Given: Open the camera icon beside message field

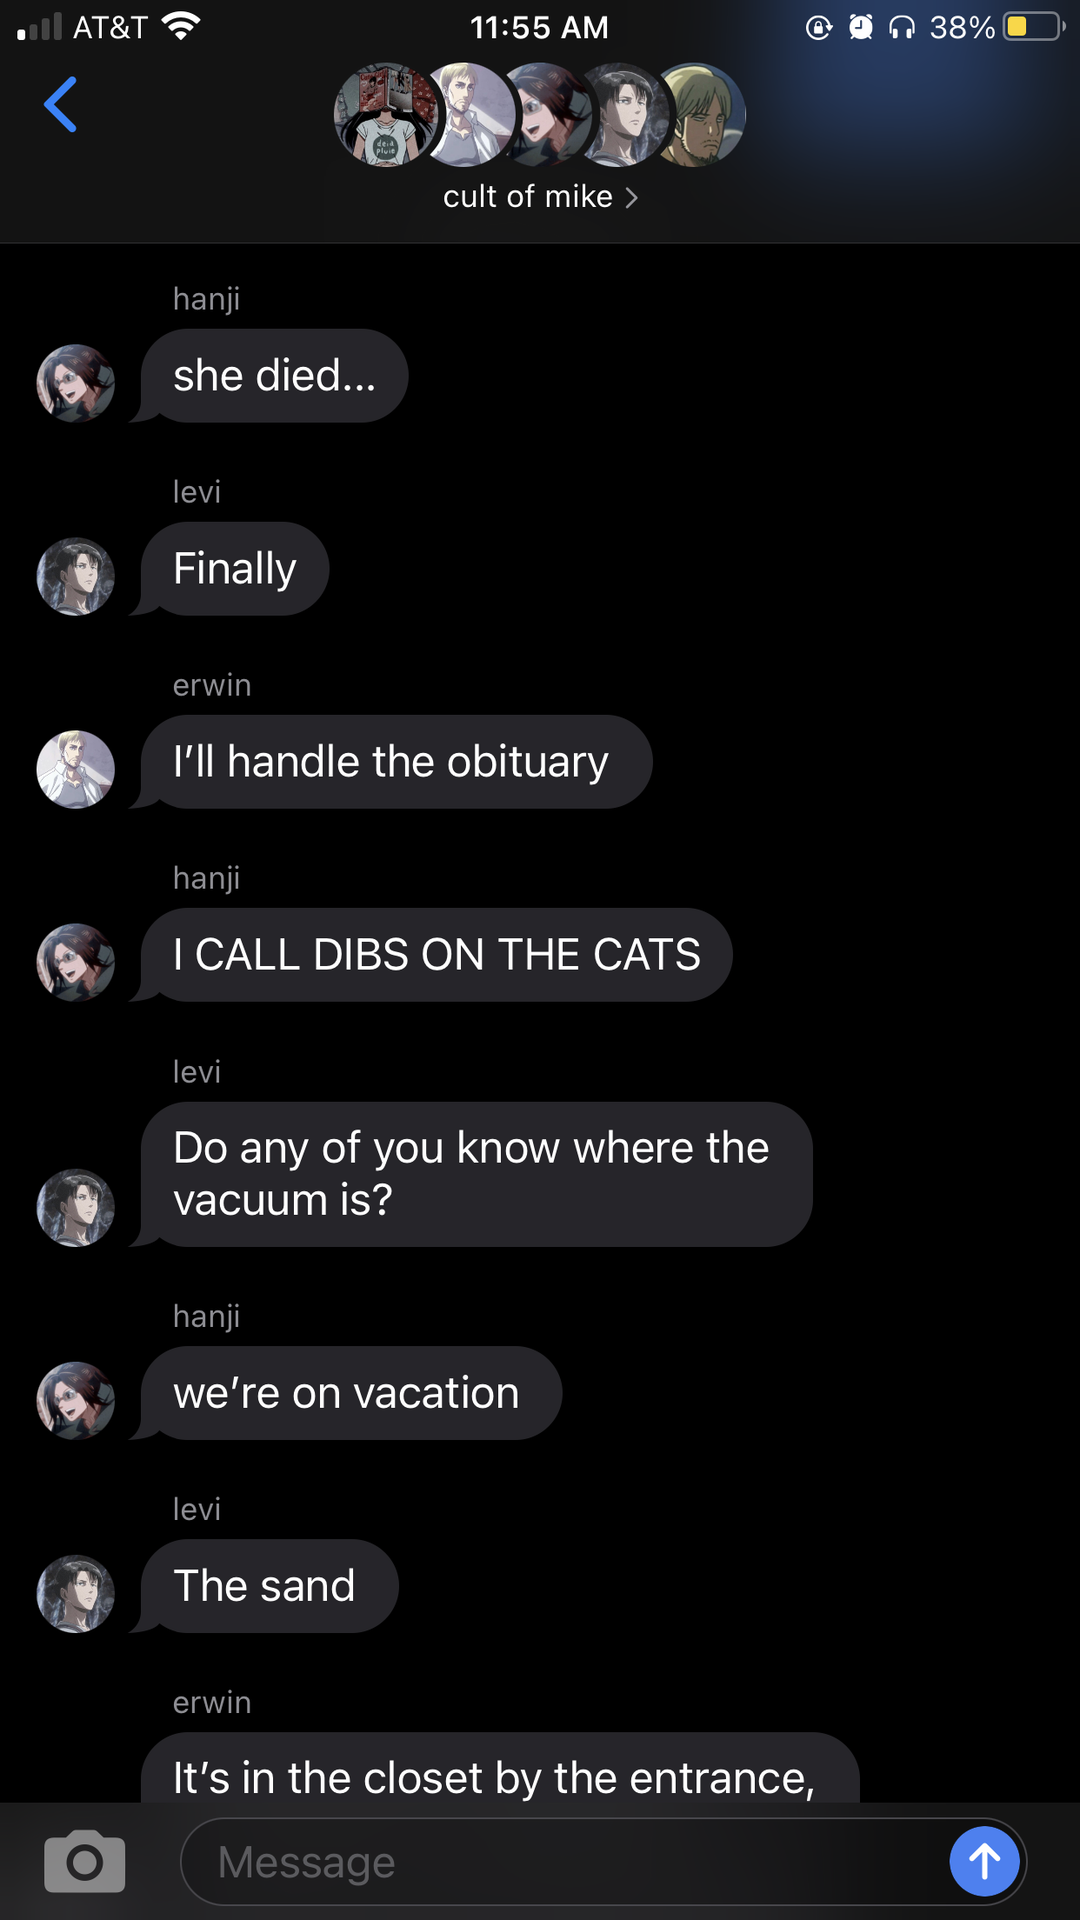Looking at the screenshot, I should pyautogui.click(x=85, y=1861).
